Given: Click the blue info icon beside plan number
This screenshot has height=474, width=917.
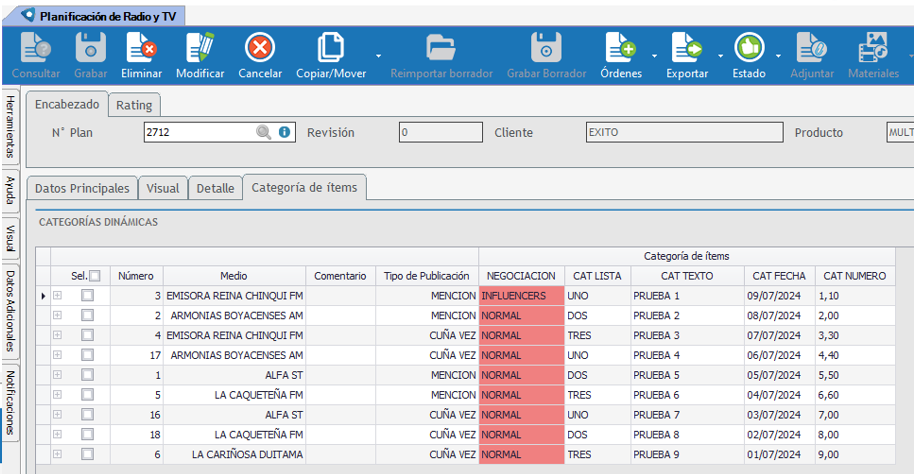Looking at the screenshot, I should pyautogui.click(x=284, y=132).
